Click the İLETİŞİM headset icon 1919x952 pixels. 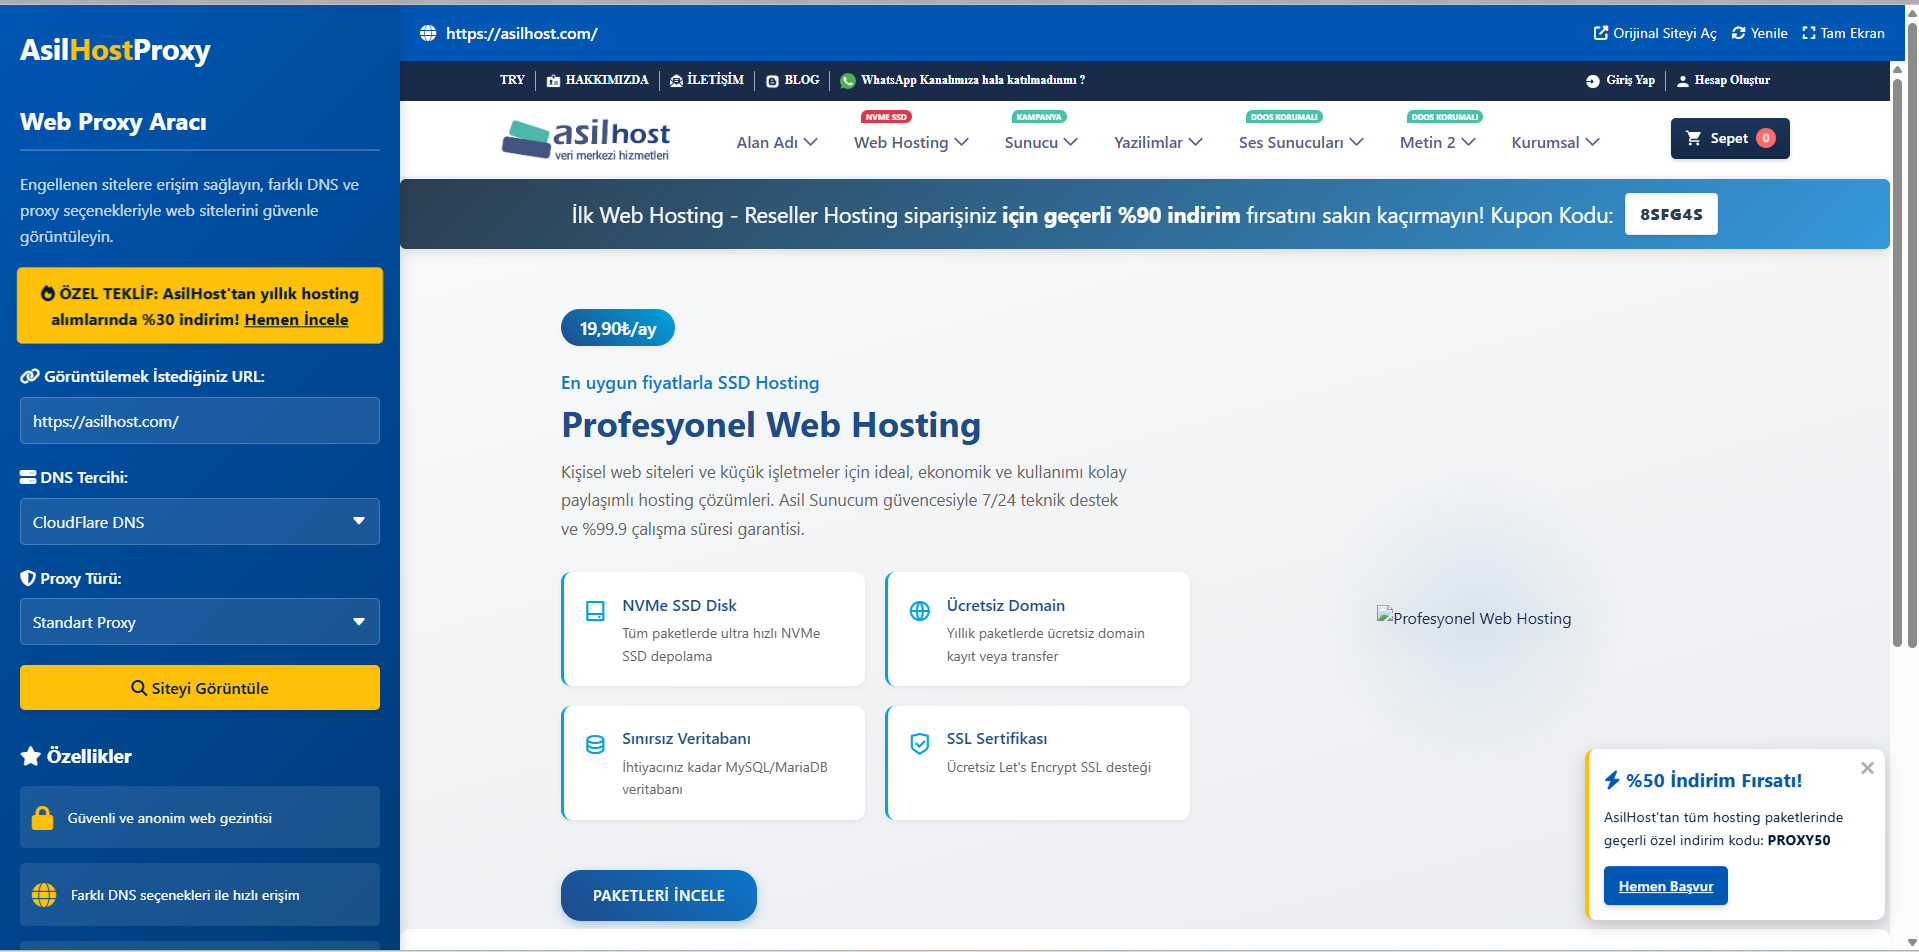(x=676, y=81)
